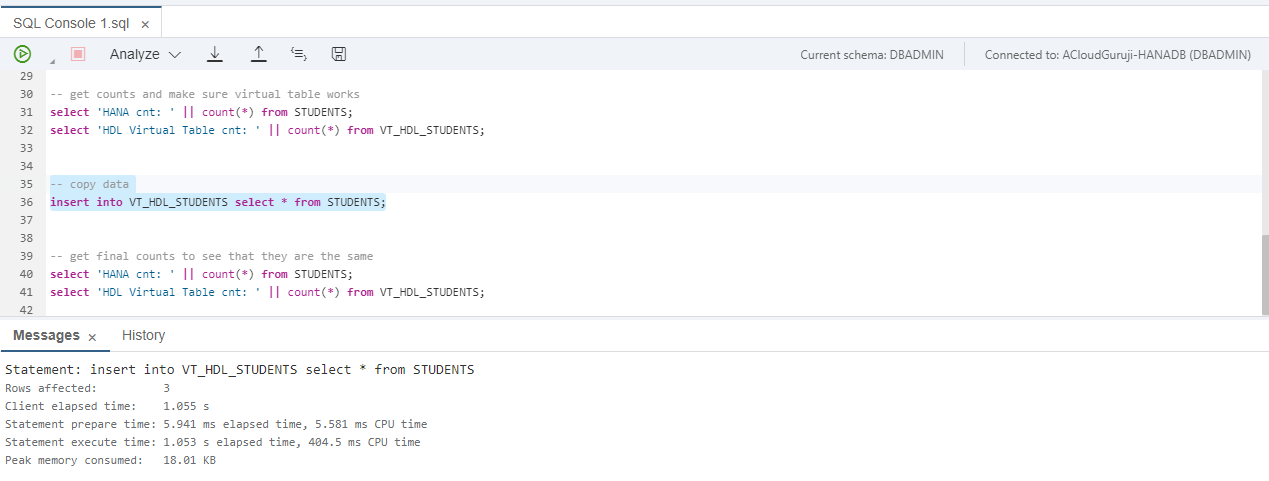Click the format code icon

pyautogui.click(x=298, y=54)
